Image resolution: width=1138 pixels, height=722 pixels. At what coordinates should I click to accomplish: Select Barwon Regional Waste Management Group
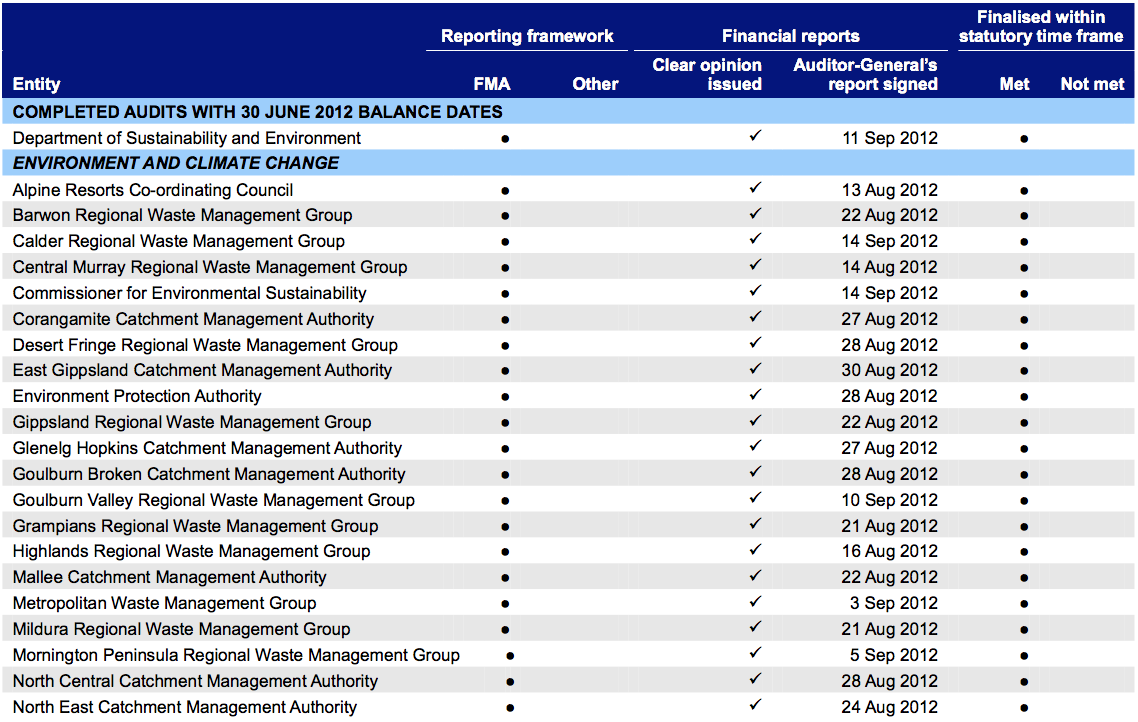coord(182,216)
